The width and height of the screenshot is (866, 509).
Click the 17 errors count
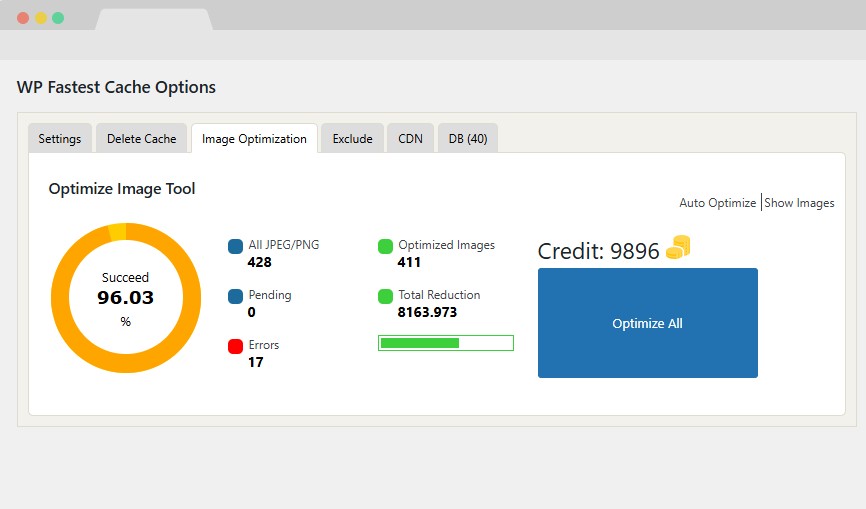[256, 362]
